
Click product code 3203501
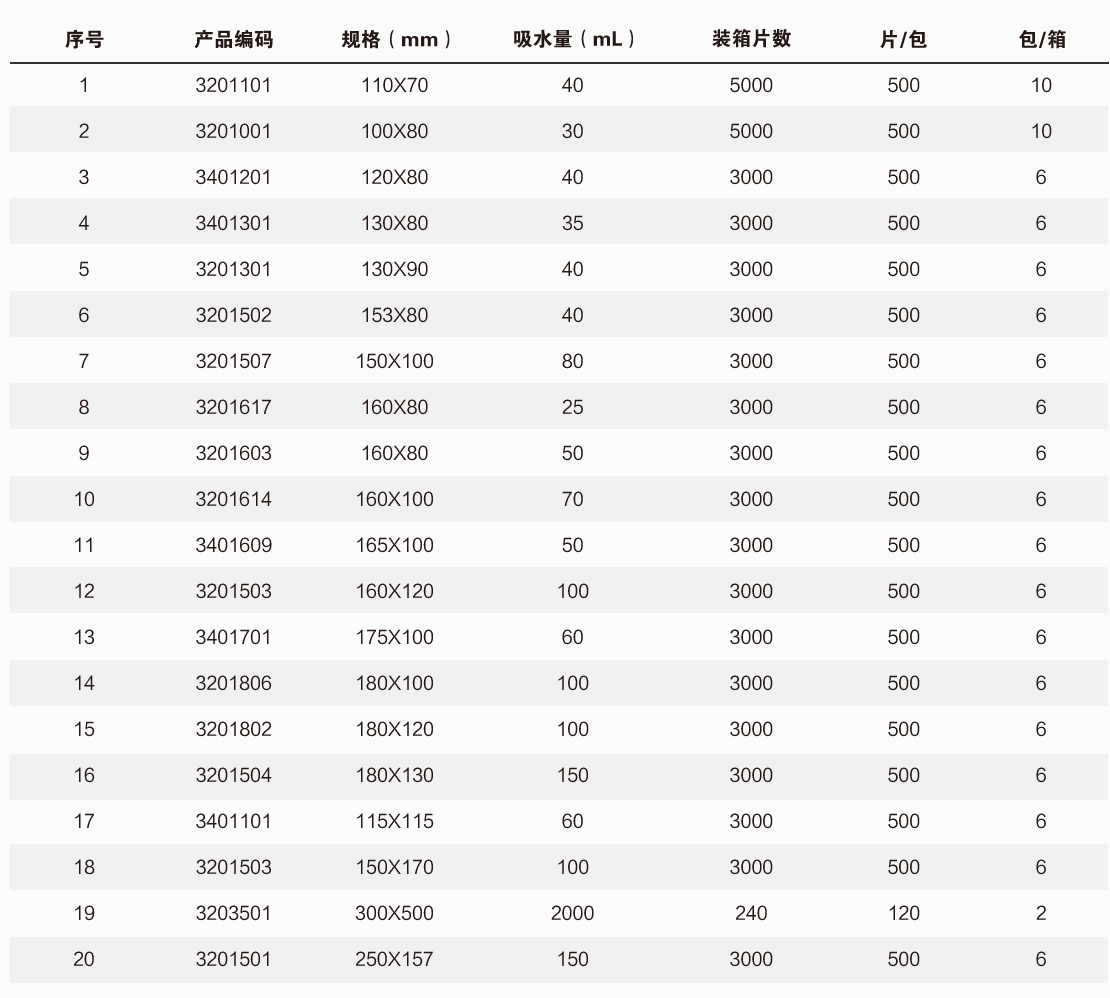click(x=233, y=913)
